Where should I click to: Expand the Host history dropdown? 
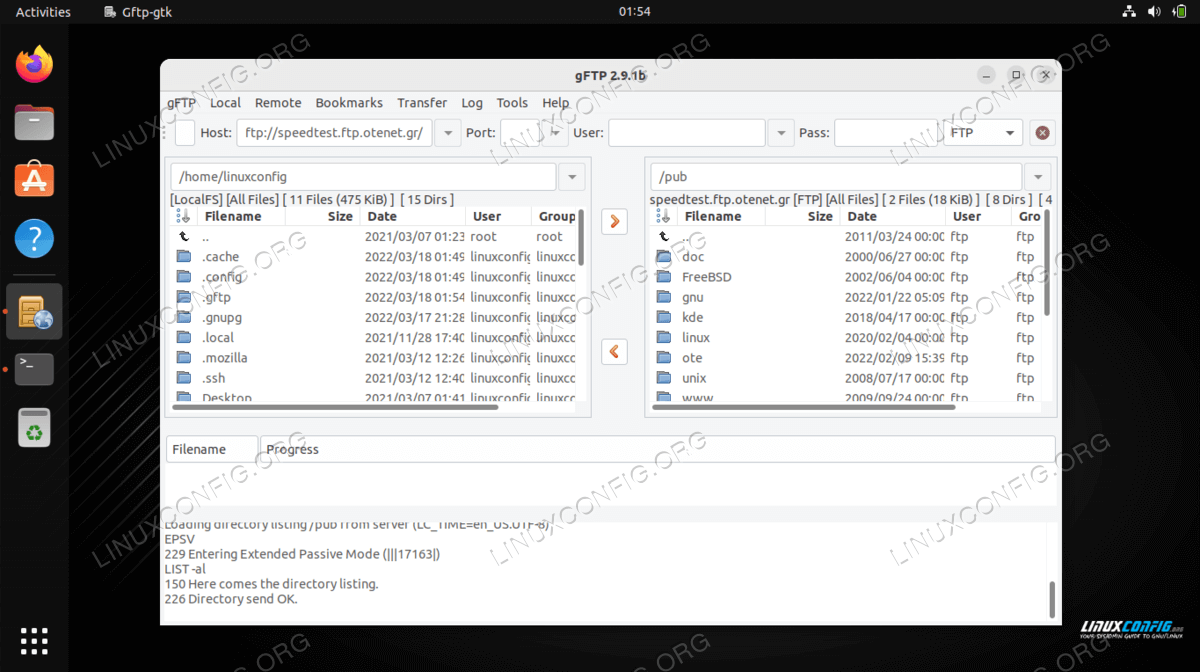tap(447, 133)
